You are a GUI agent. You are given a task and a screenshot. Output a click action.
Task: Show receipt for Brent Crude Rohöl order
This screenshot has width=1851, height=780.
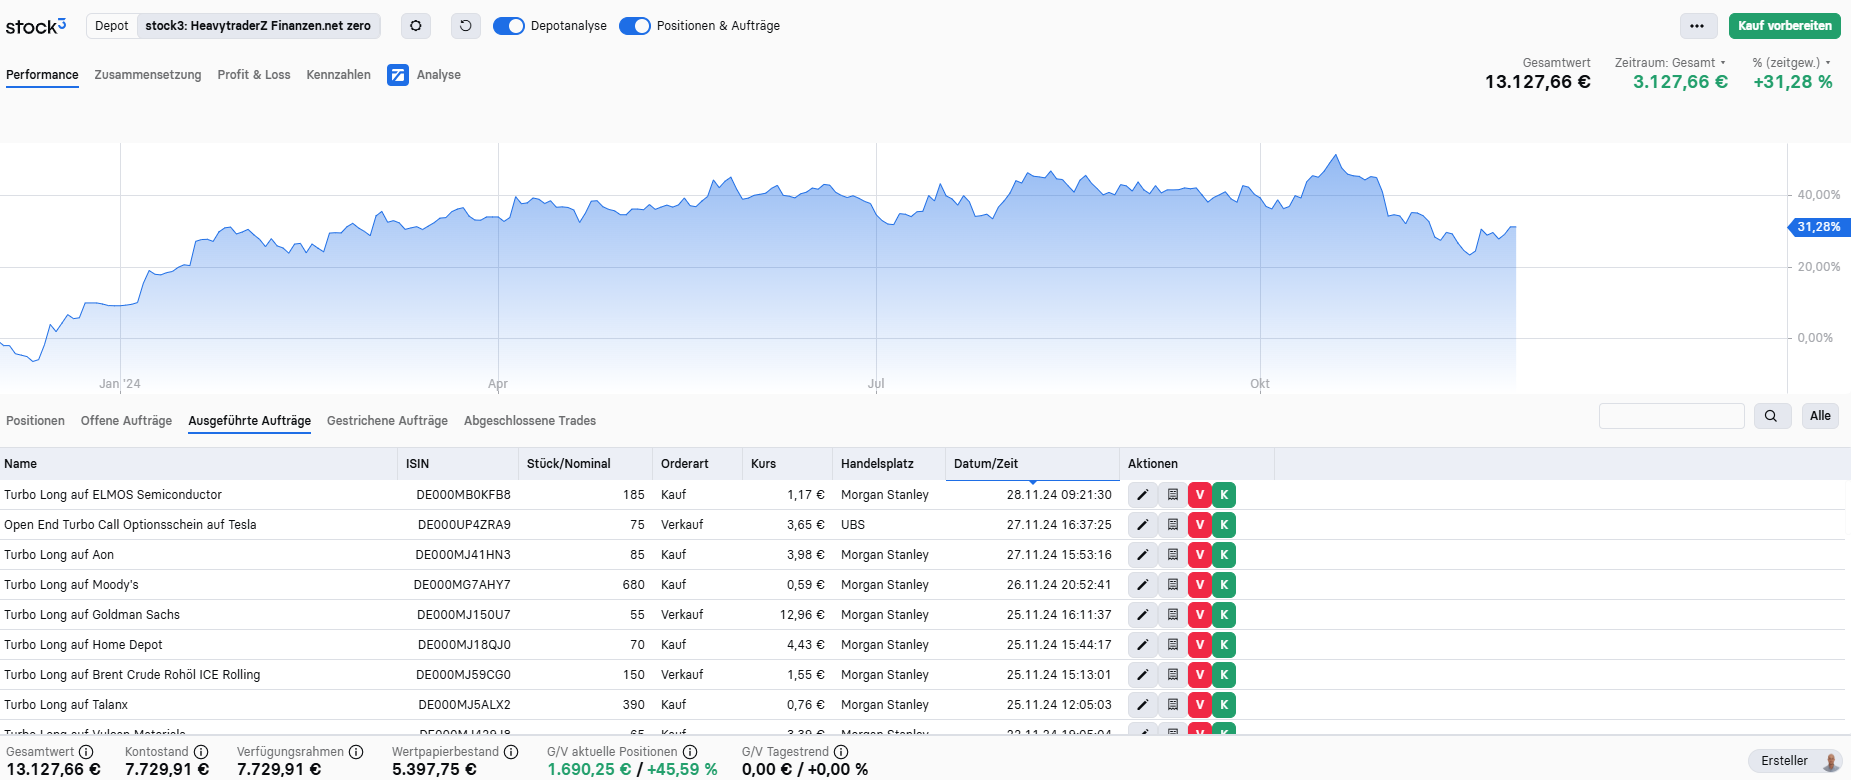[1173, 675]
